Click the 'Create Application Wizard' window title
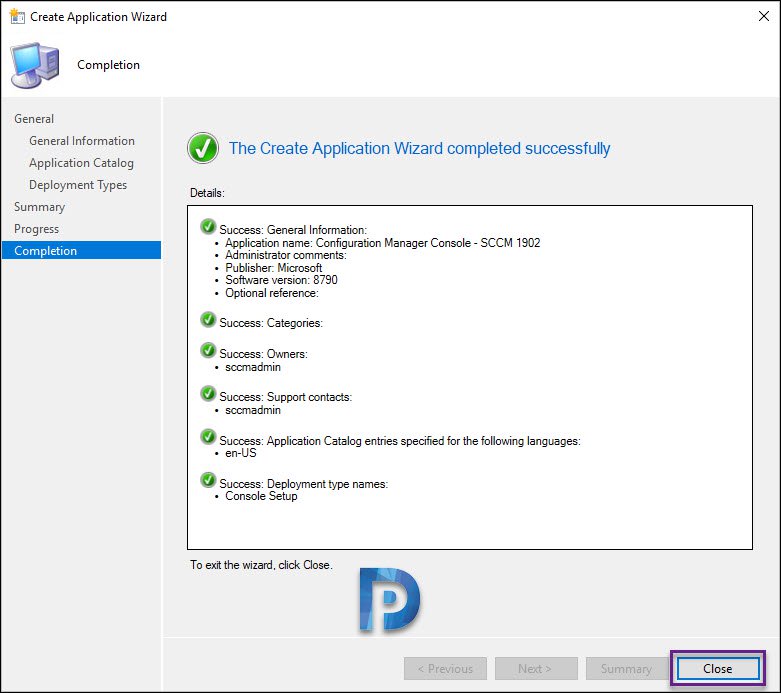This screenshot has height=693, width=781. (x=99, y=16)
